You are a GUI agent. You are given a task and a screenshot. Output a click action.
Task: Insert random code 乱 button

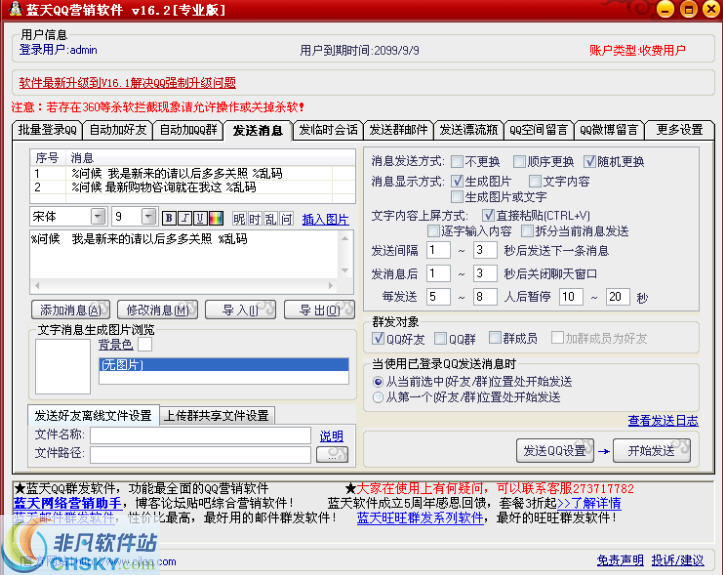coord(271,219)
